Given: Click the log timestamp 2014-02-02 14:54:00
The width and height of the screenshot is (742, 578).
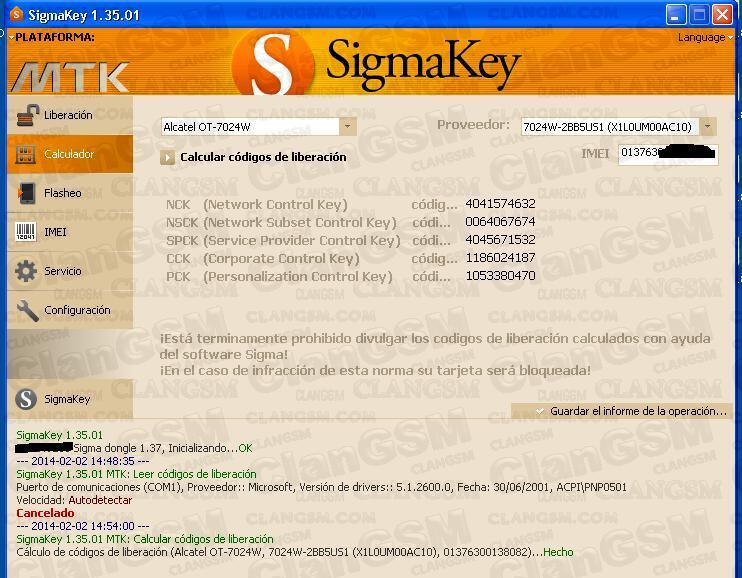Looking at the screenshot, I should [83, 526].
